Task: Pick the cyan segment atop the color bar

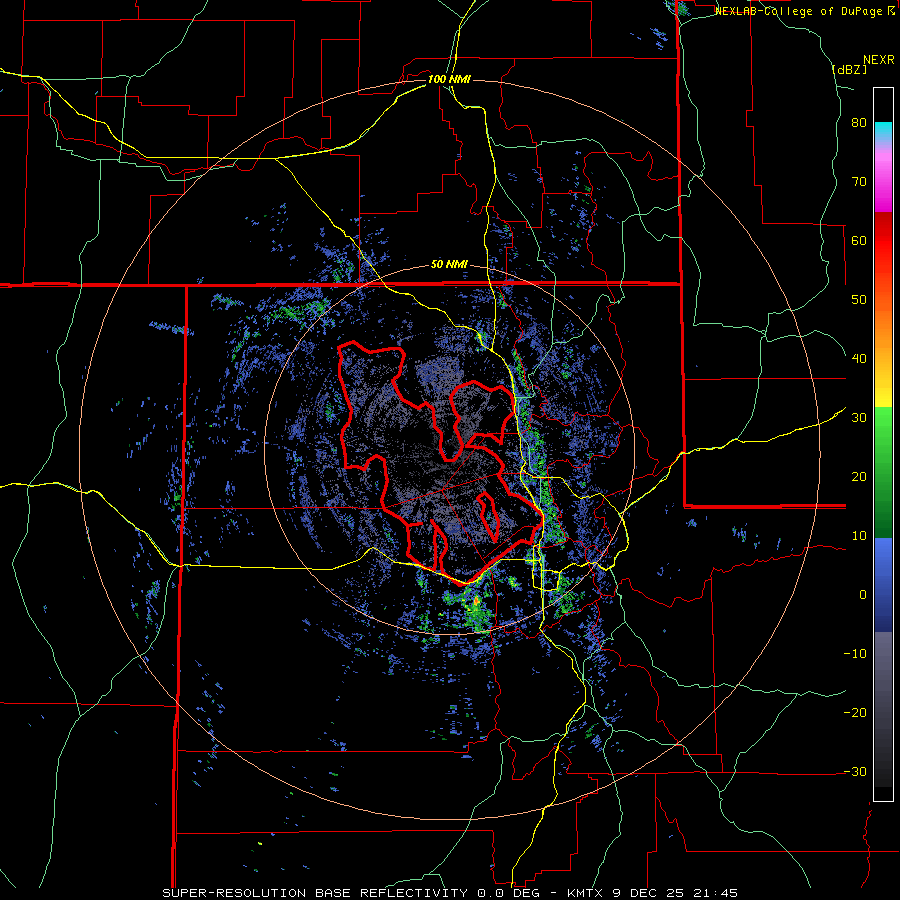Action: [x=883, y=130]
